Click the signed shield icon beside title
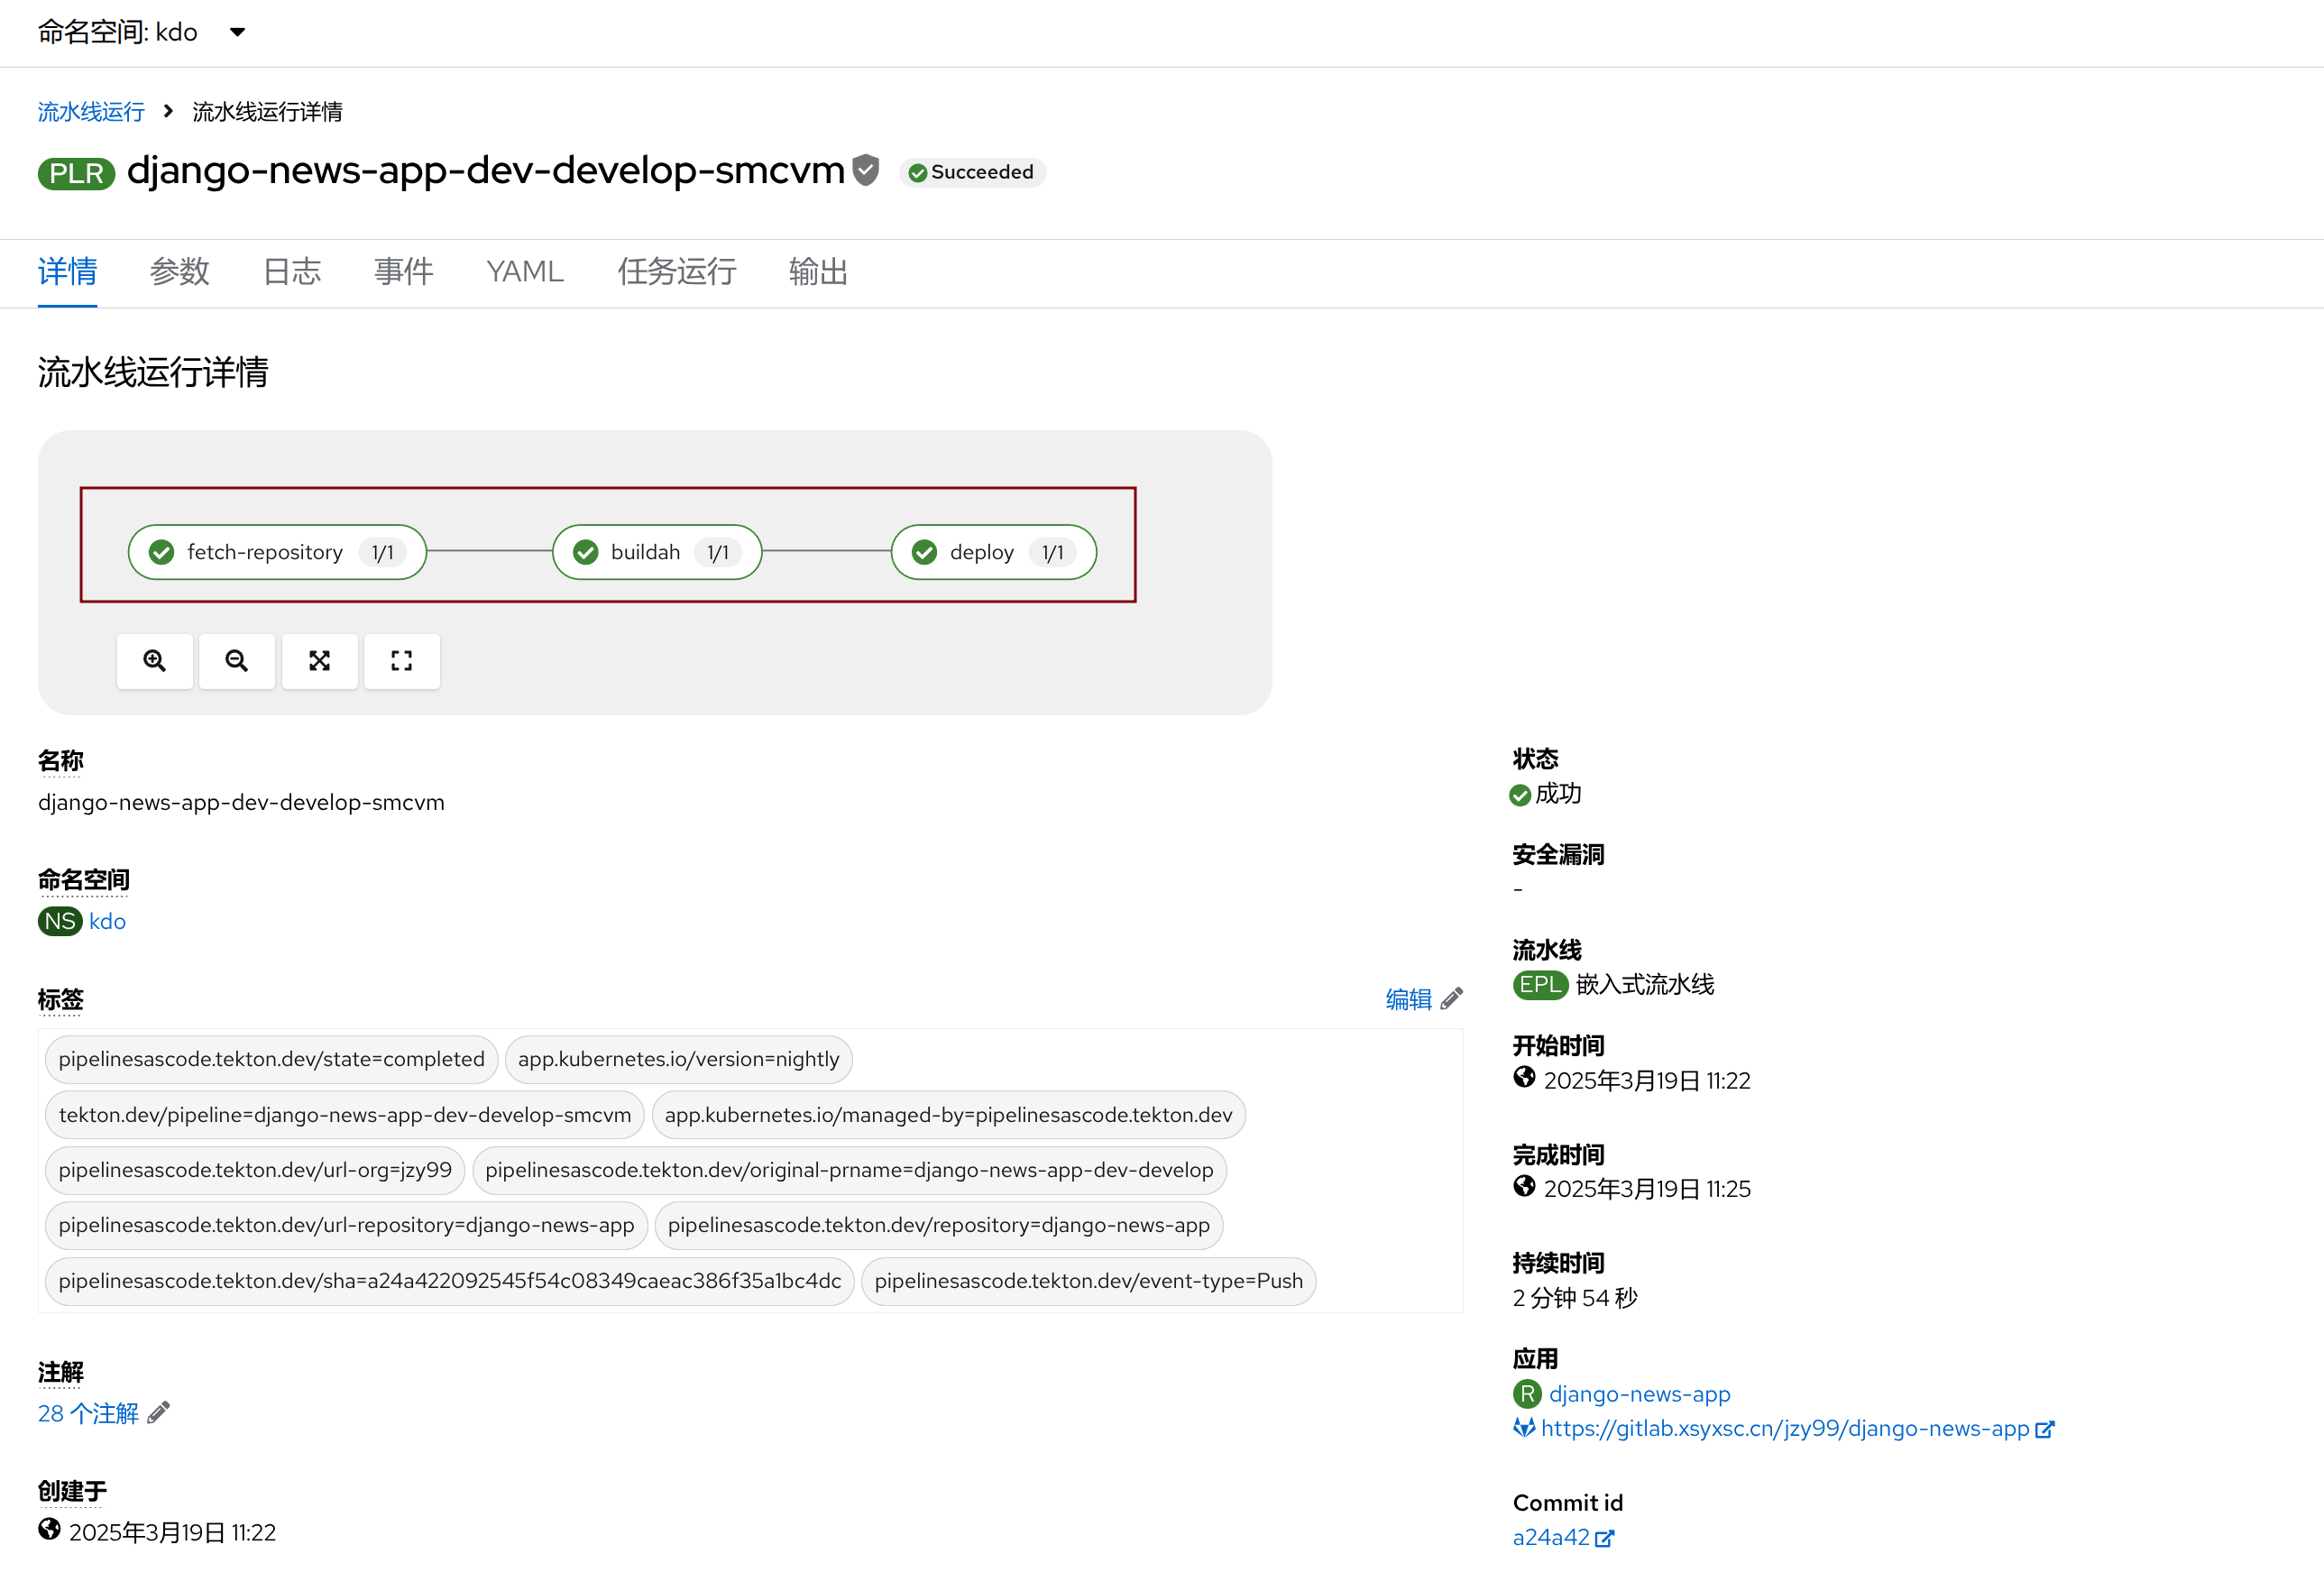2324x1591 pixels. 866,170
